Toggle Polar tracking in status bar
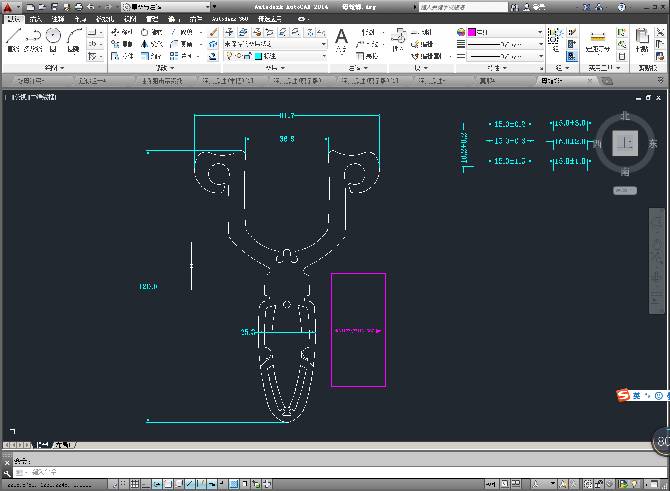This screenshot has height=491, width=670. (x=157, y=484)
